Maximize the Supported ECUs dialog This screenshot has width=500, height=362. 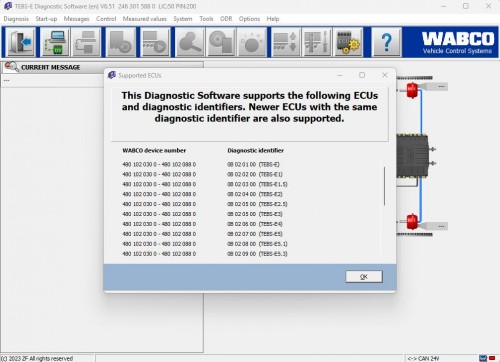[x=362, y=75]
